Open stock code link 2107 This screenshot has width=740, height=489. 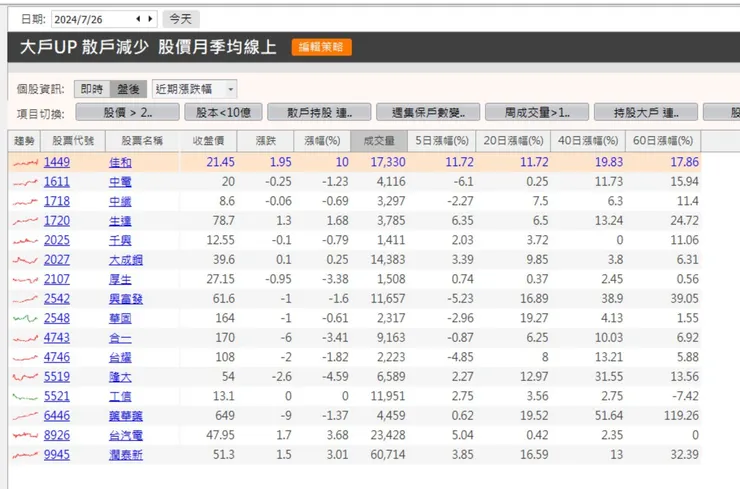(x=57, y=279)
